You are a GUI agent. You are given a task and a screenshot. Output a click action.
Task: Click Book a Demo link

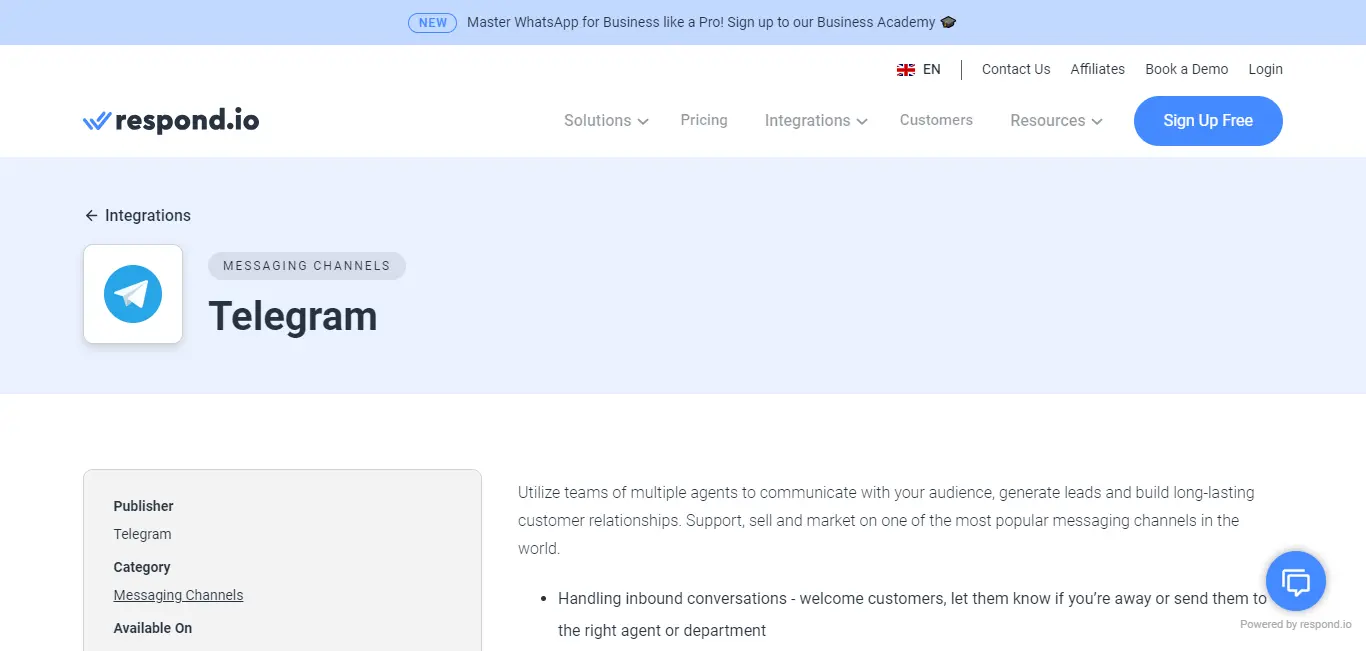coord(1186,69)
